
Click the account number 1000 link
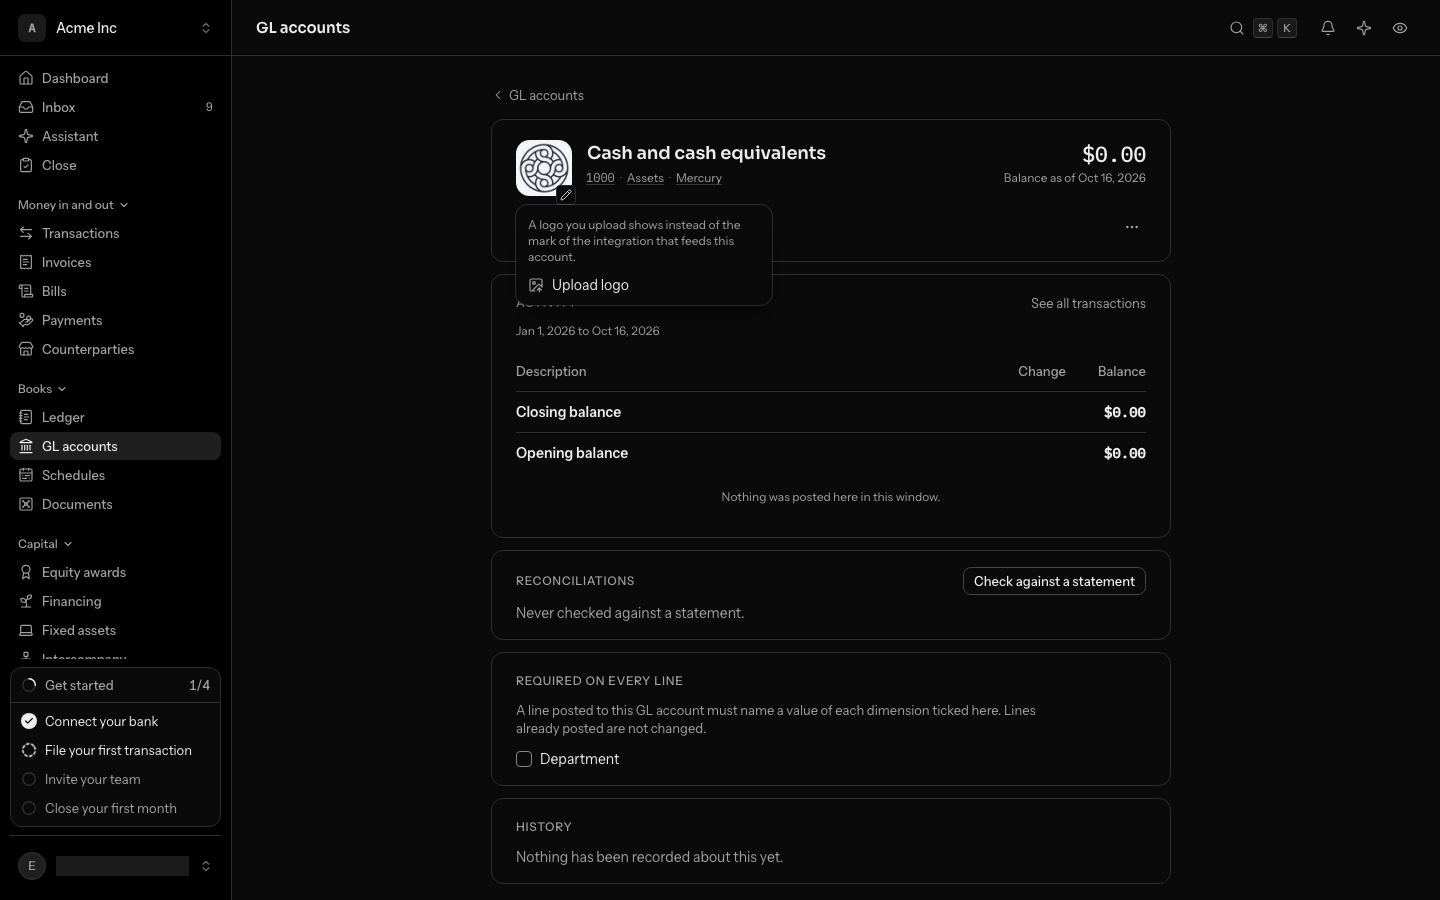click(600, 178)
